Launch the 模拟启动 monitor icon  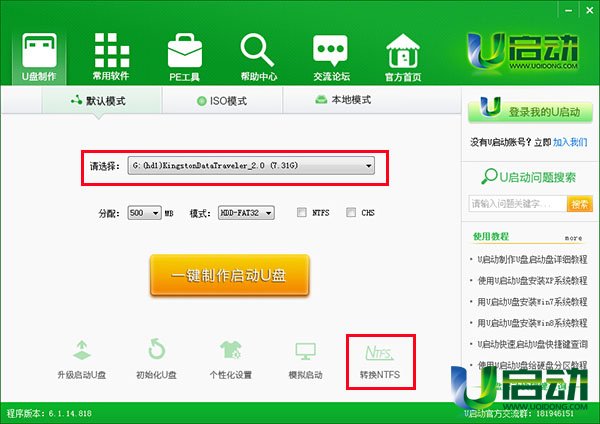[x=305, y=352]
